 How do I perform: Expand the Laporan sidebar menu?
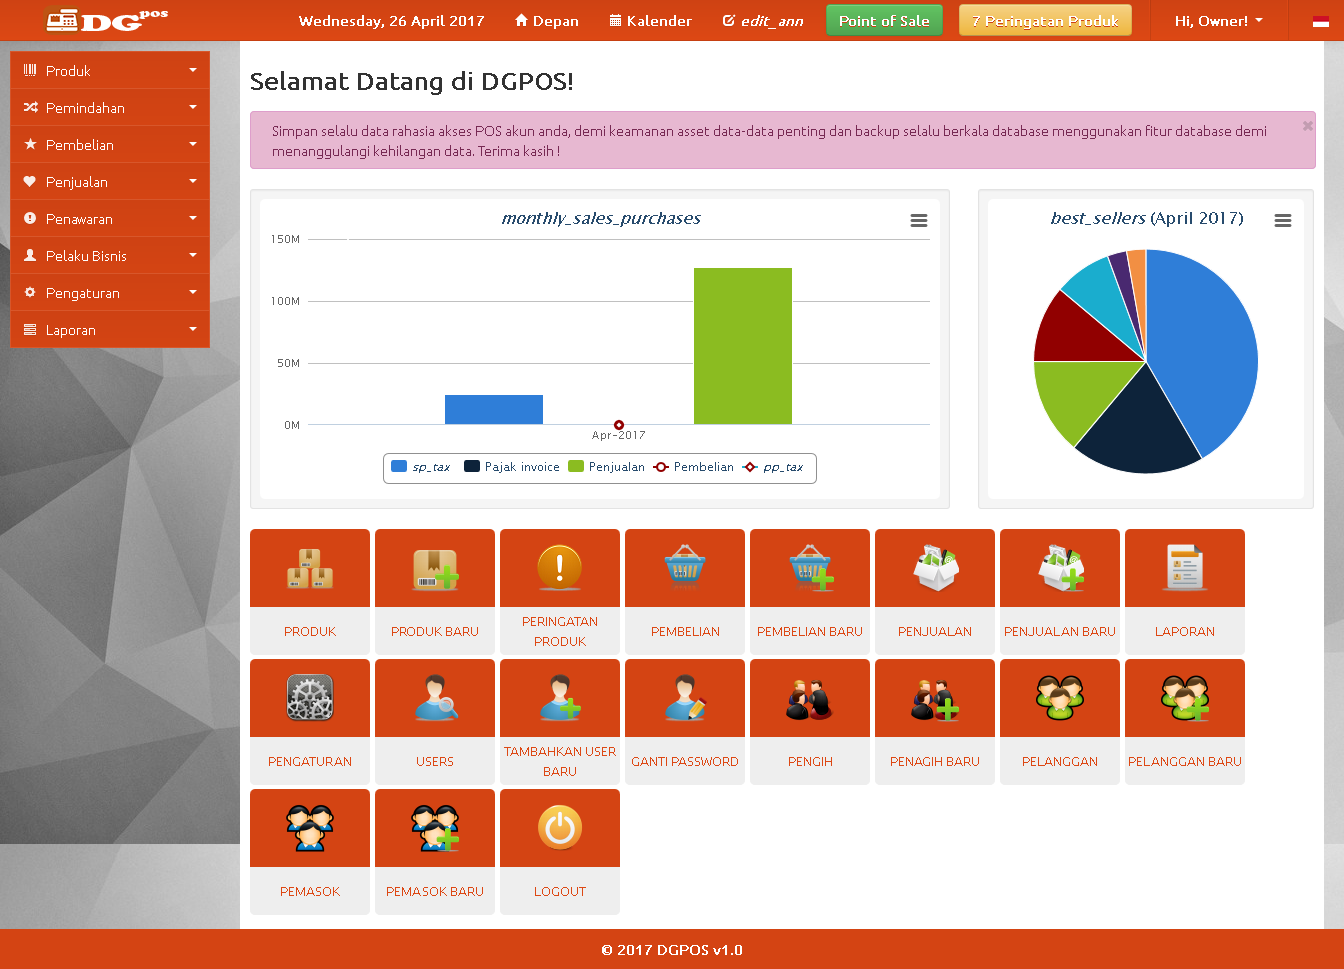110,330
